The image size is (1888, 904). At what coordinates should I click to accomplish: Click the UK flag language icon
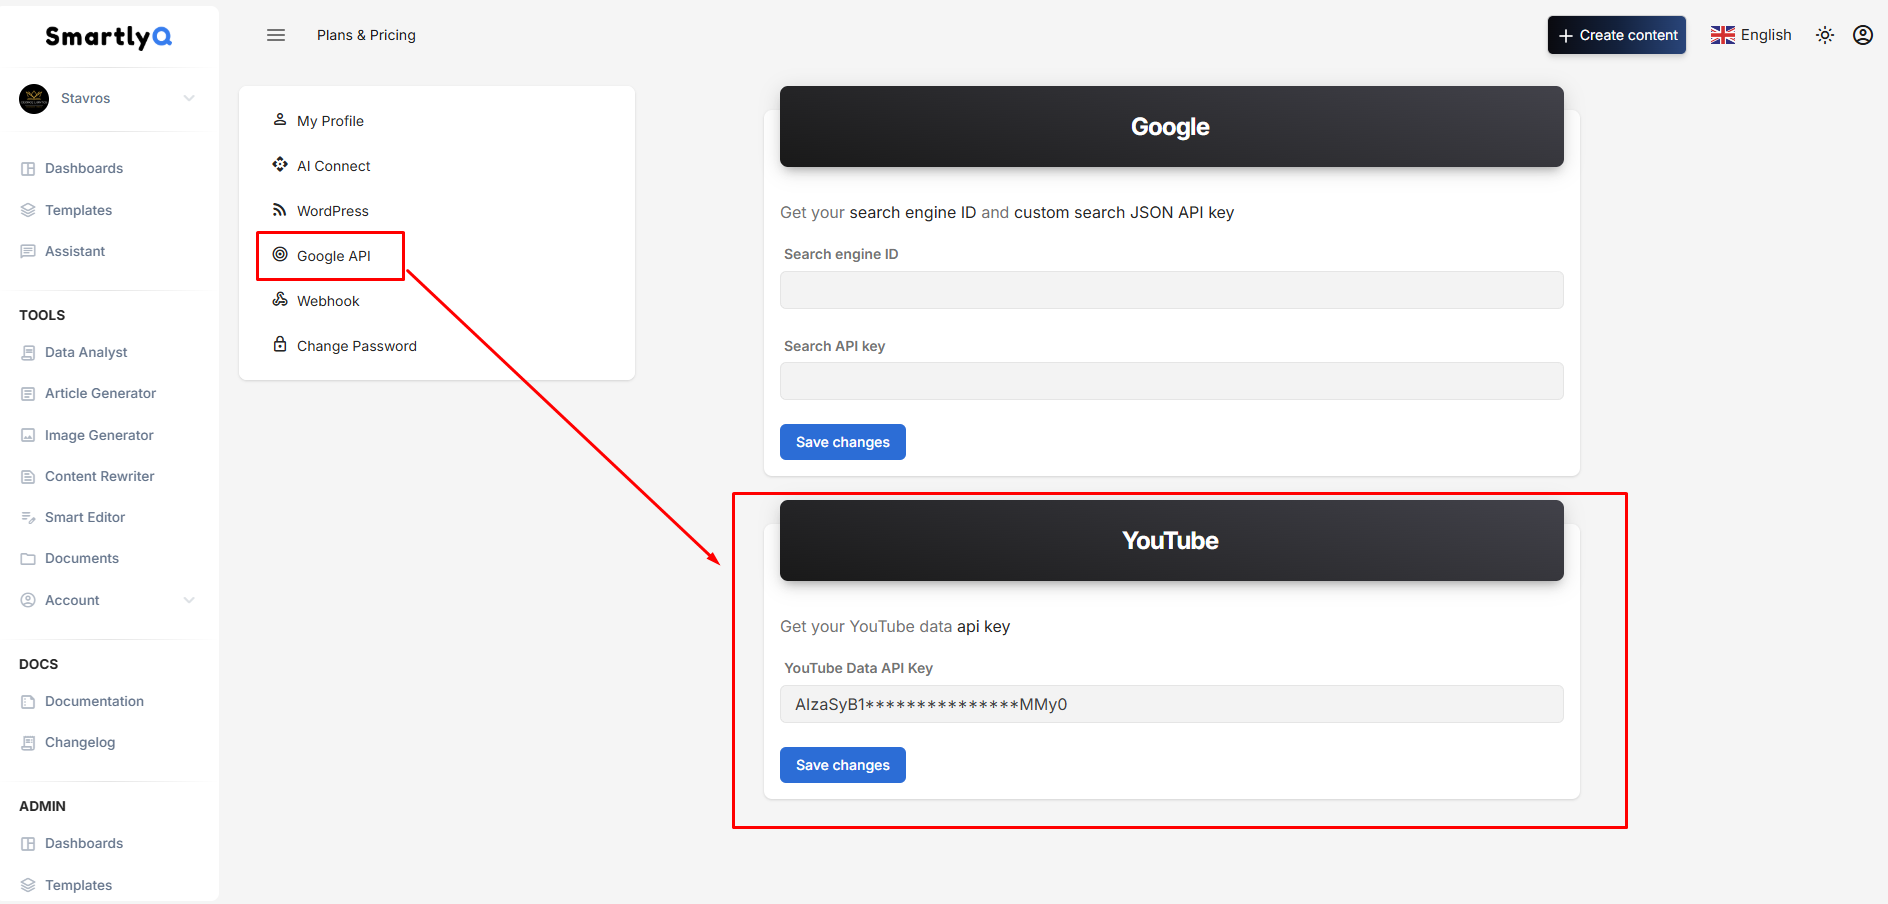[x=1723, y=35]
